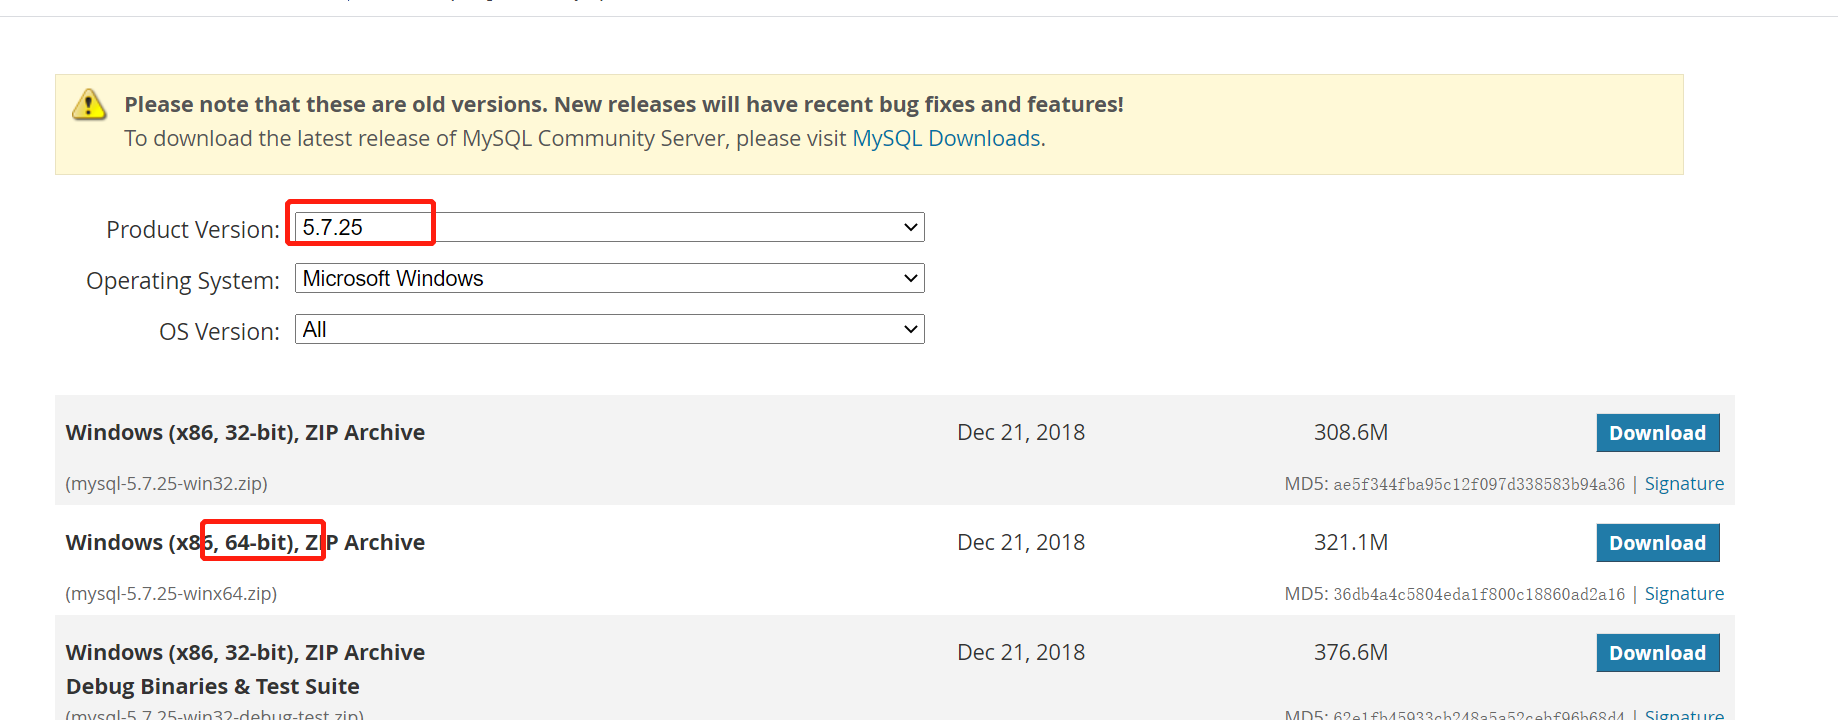This screenshot has height=720, width=1838.
Task: Click MD5 hash ae5f344fba95c12f097d338583b94a36
Action: pyautogui.click(x=1479, y=485)
